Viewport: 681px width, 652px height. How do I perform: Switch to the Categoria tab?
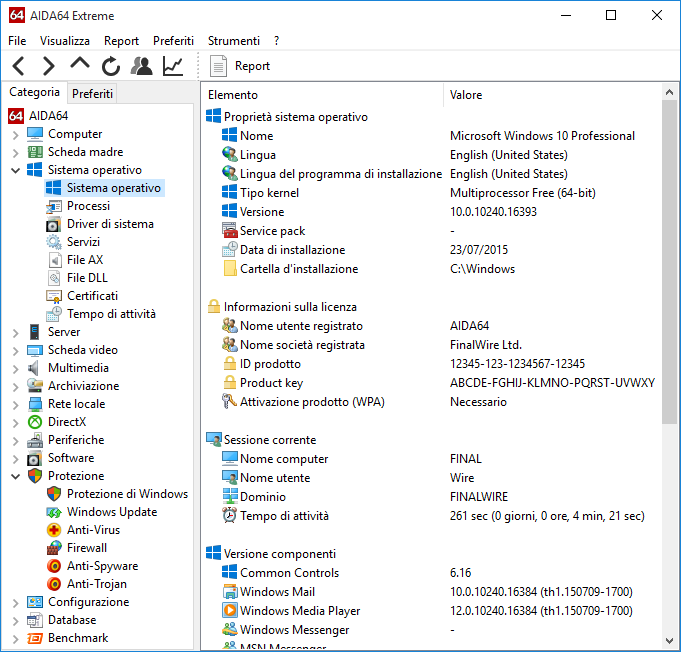point(34,92)
